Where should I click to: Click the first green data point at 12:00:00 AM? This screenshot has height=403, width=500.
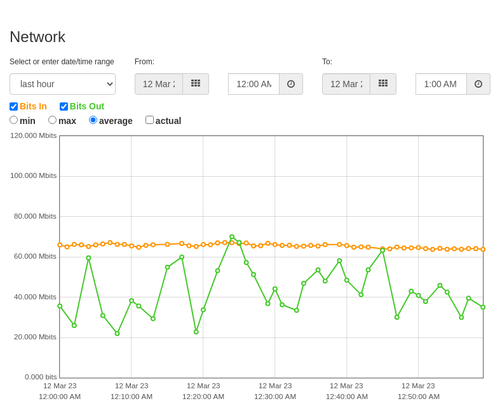(x=60, y=306)
